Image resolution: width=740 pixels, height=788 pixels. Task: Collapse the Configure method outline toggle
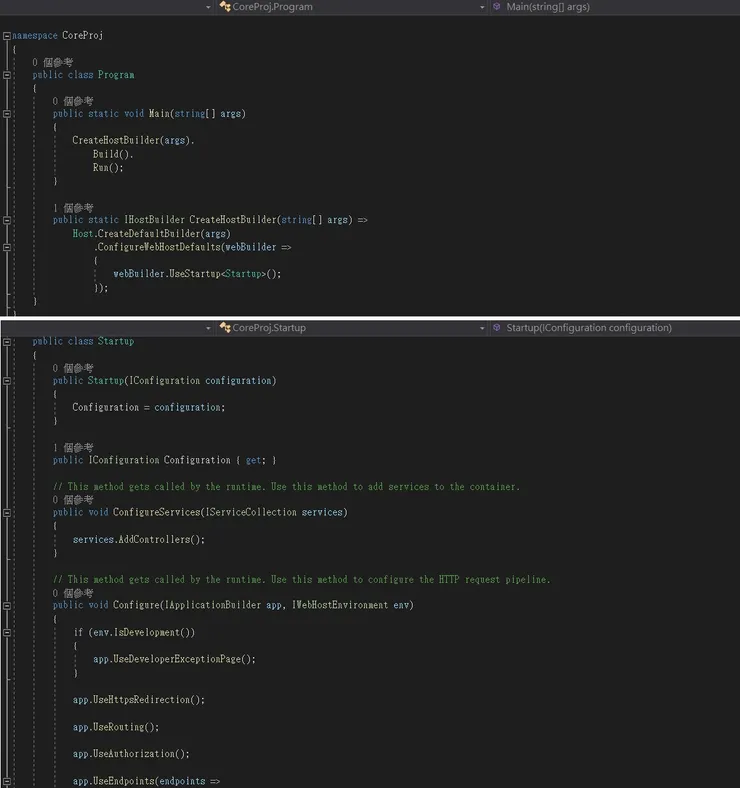click(7, 605)
